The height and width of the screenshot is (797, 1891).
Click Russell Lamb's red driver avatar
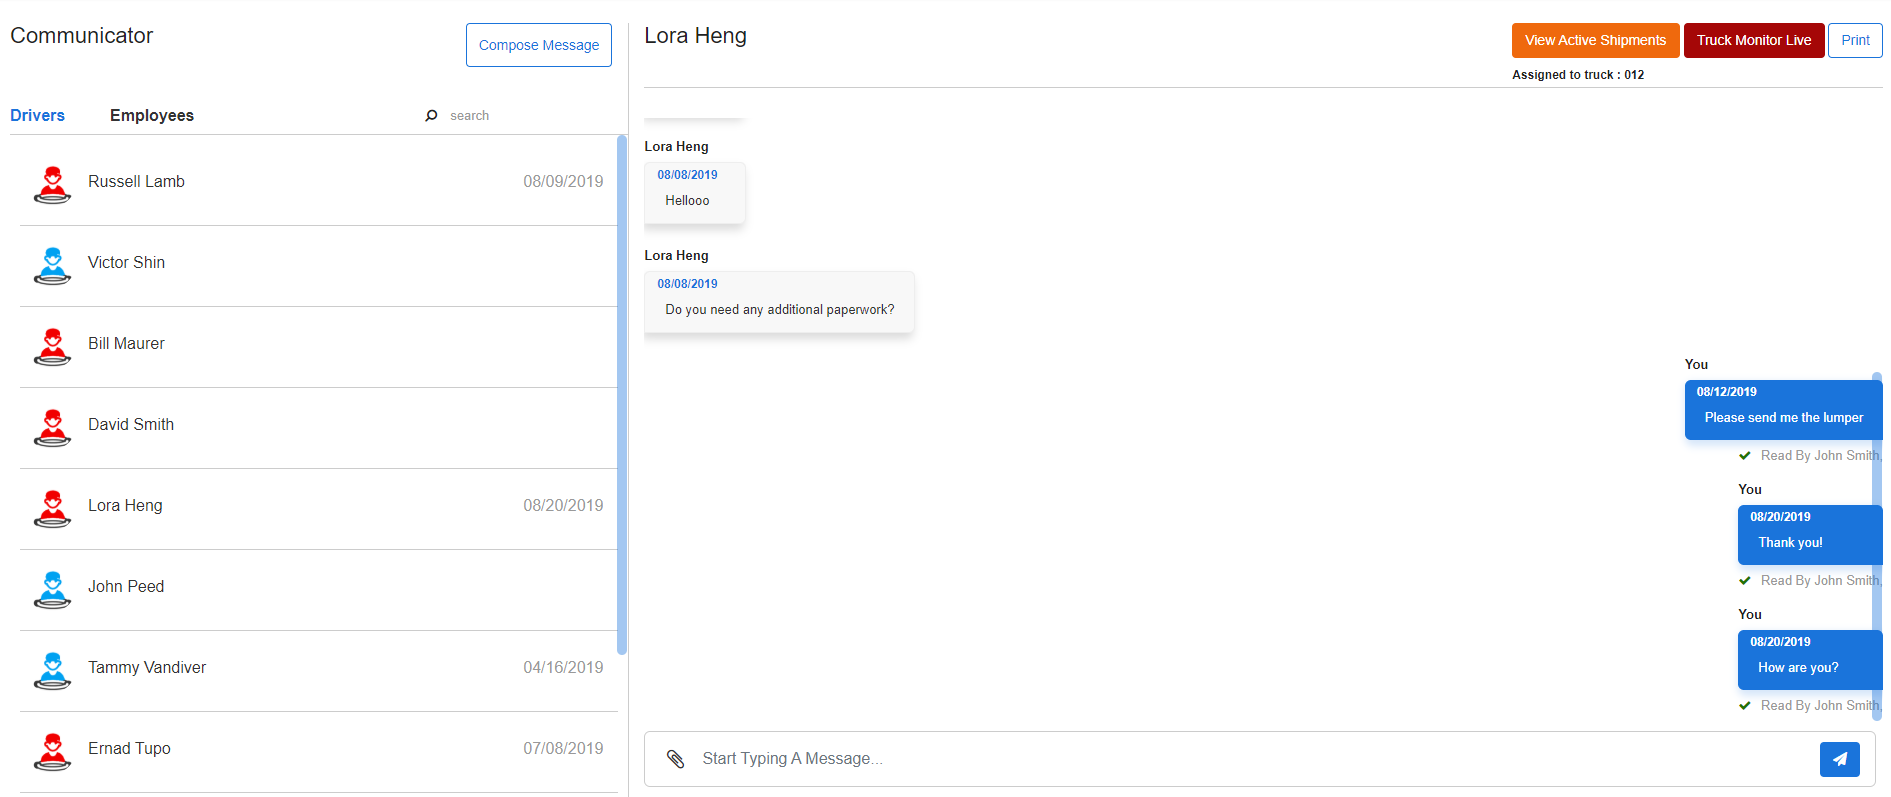[52, 184]
